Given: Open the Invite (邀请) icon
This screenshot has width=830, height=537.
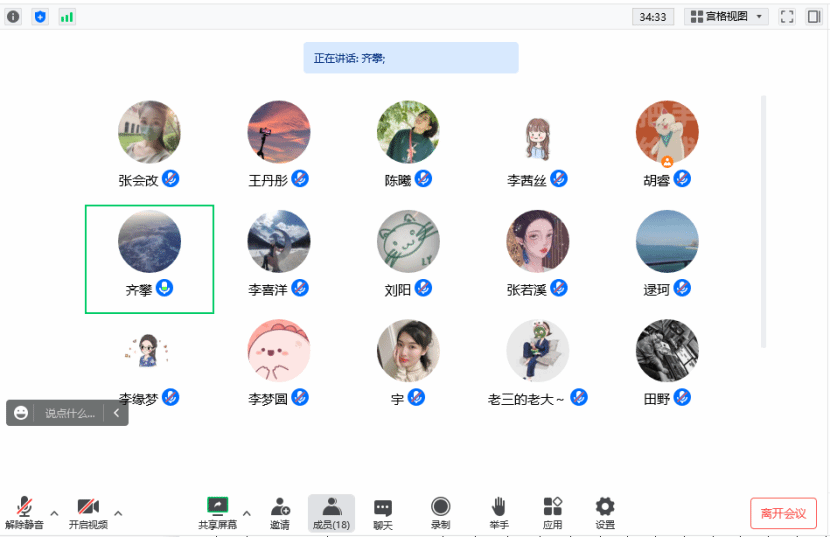Looking at the screenshot, I should (280, 512).
